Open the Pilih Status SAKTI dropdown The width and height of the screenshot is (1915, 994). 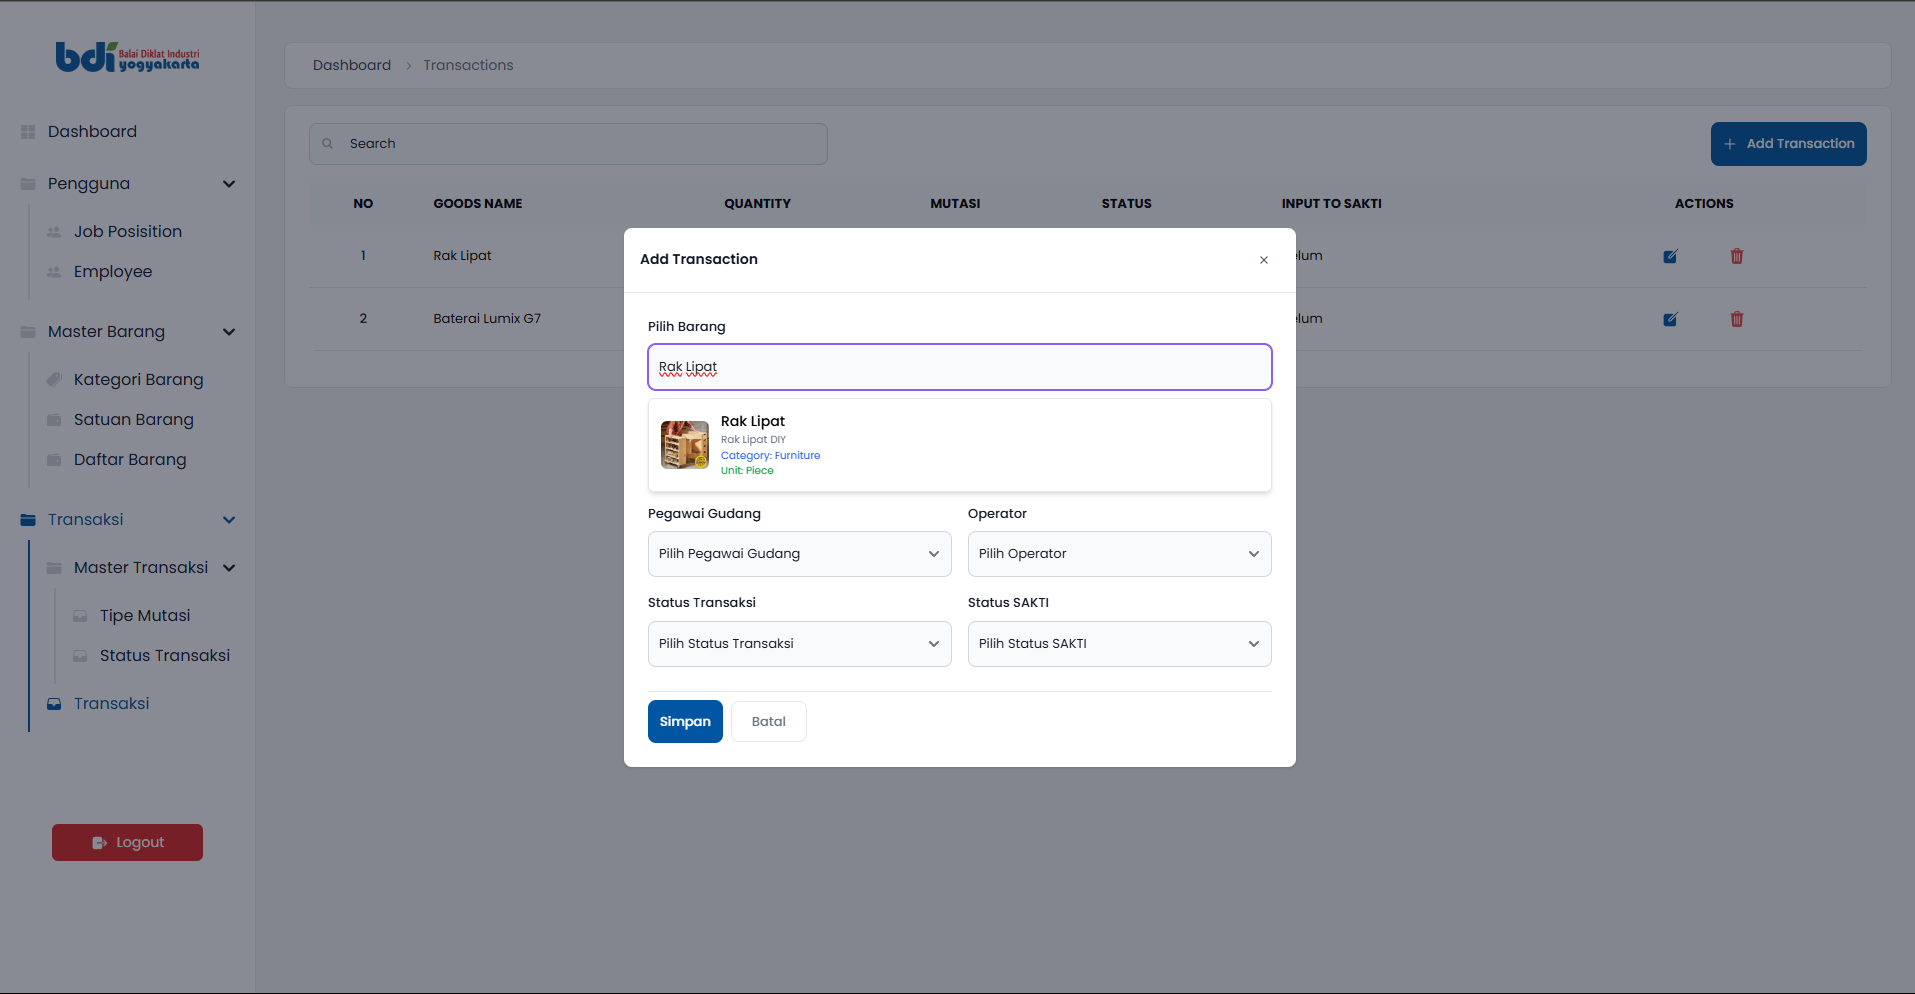[x=1119, y=644]
